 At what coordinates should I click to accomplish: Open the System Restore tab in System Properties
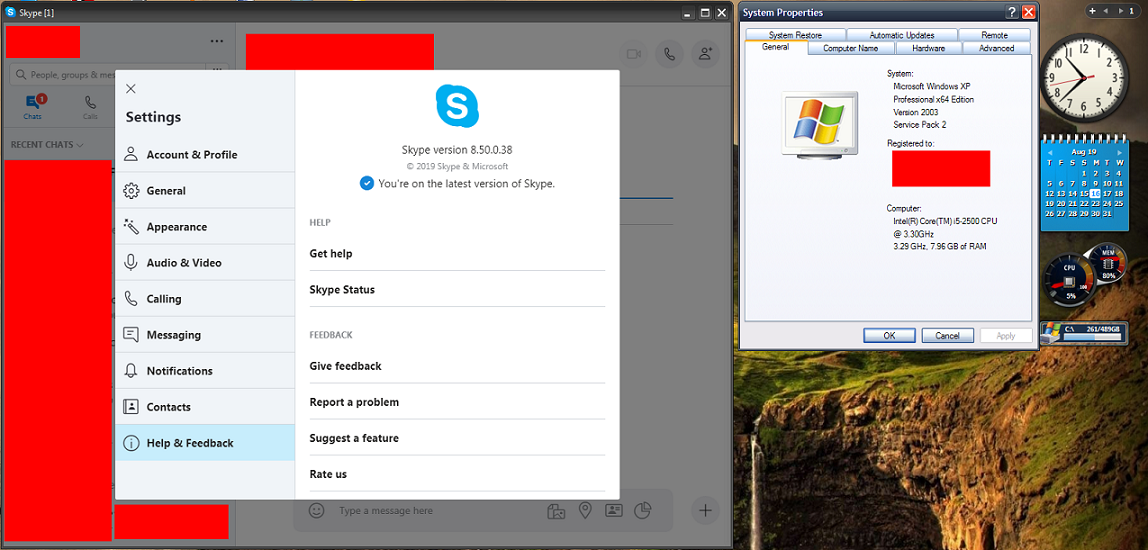(795, 35)
